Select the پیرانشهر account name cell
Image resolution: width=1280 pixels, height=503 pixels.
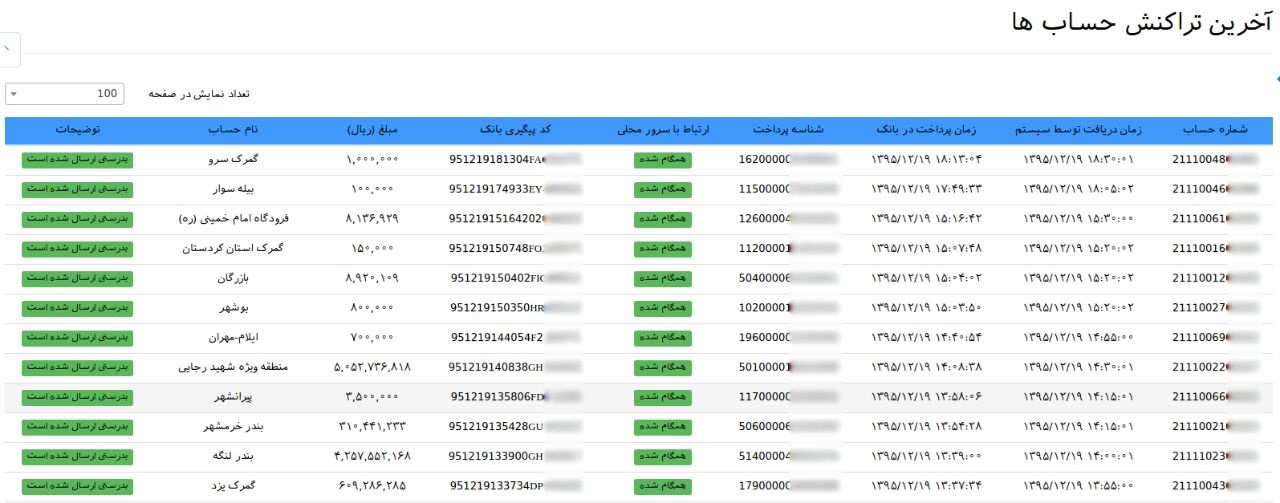234,397
